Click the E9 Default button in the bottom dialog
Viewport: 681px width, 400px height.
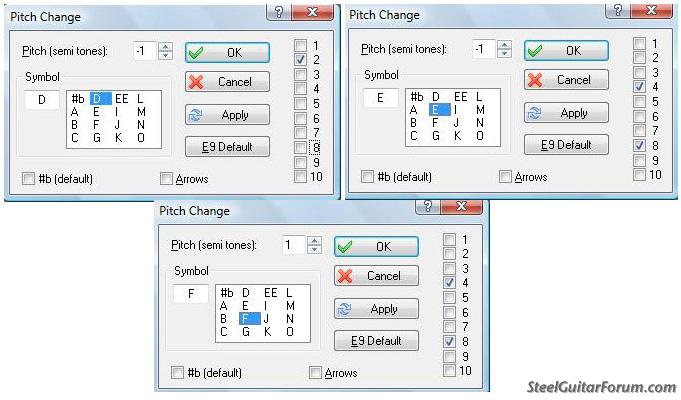(376, 341)
